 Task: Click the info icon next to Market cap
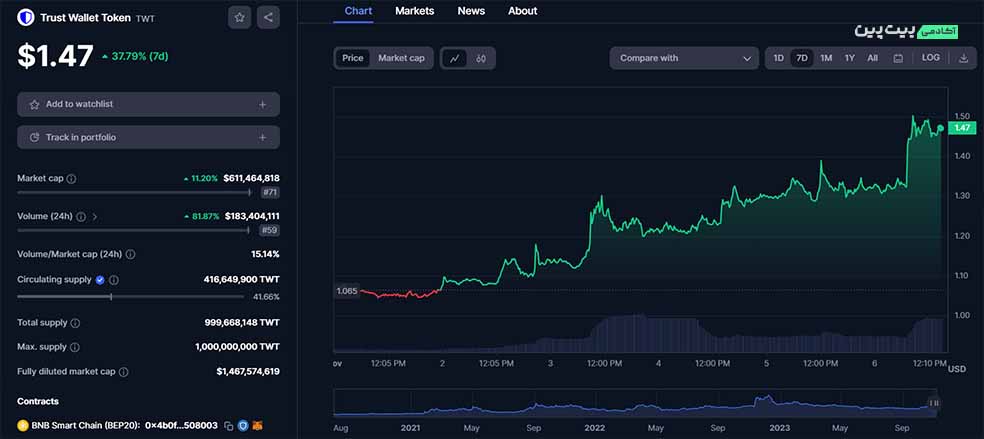72,179
